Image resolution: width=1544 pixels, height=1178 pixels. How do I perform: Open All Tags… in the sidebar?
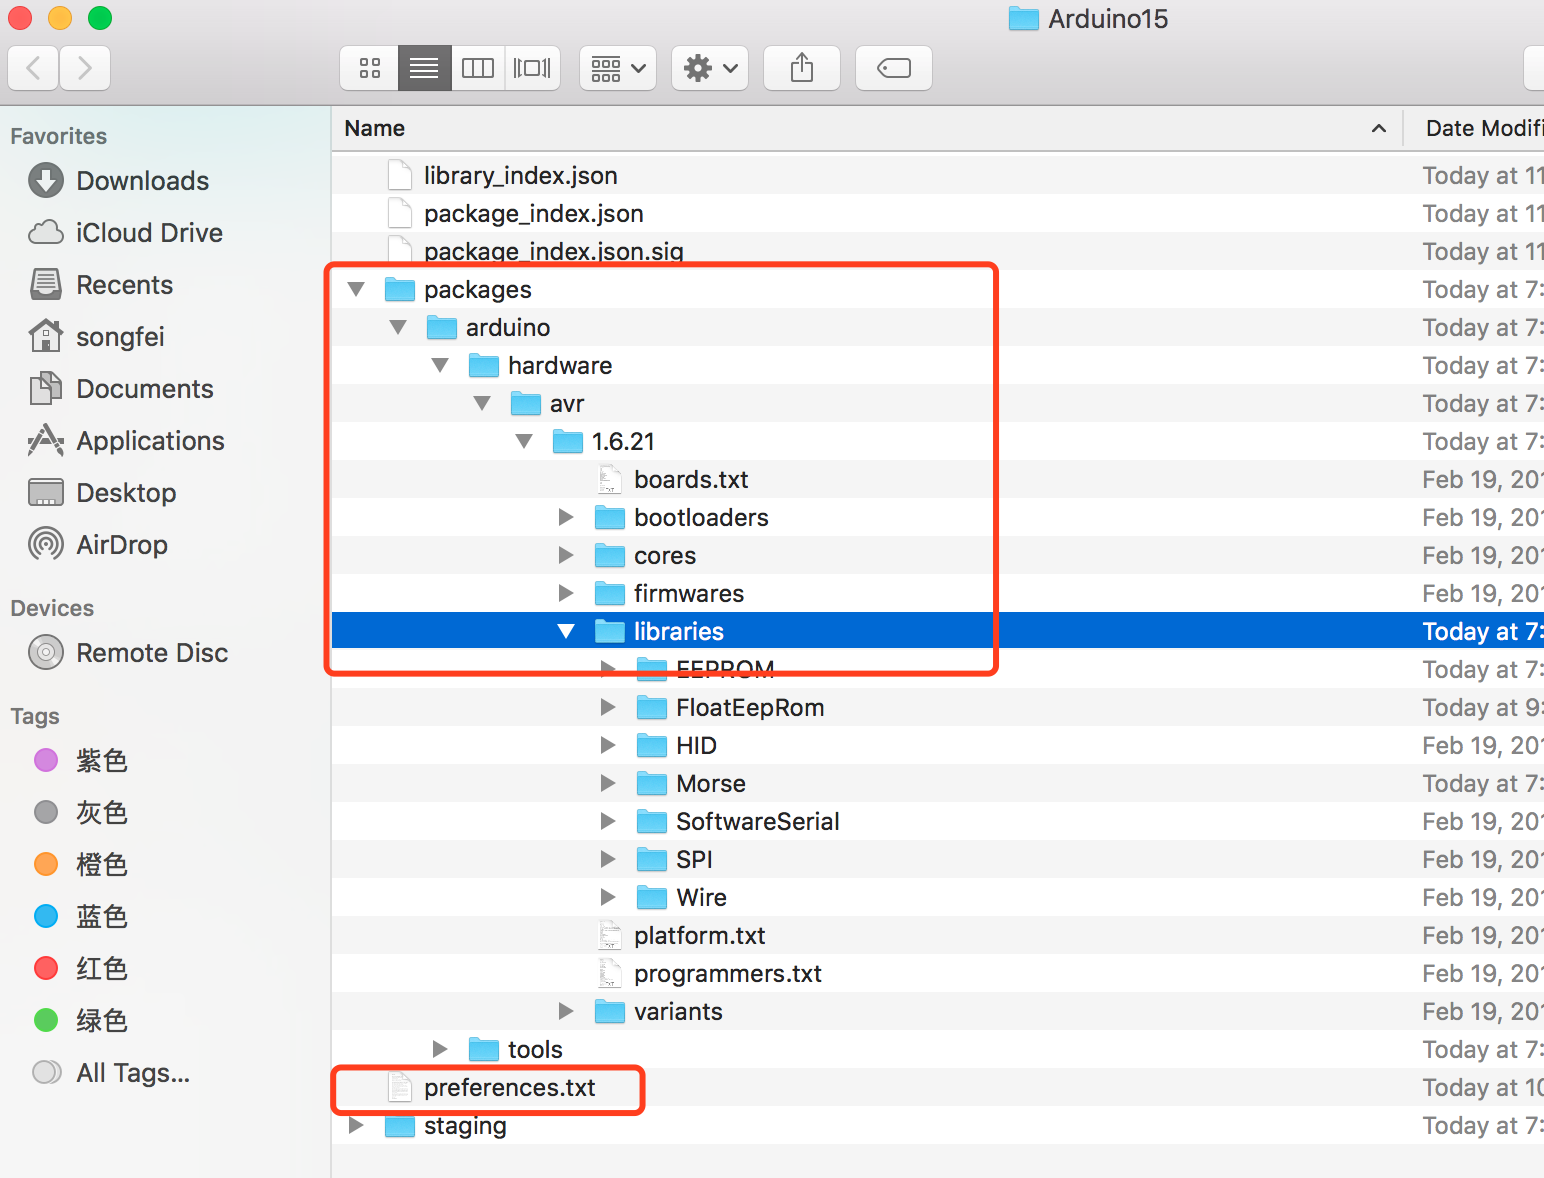[x=132, y=1073]
